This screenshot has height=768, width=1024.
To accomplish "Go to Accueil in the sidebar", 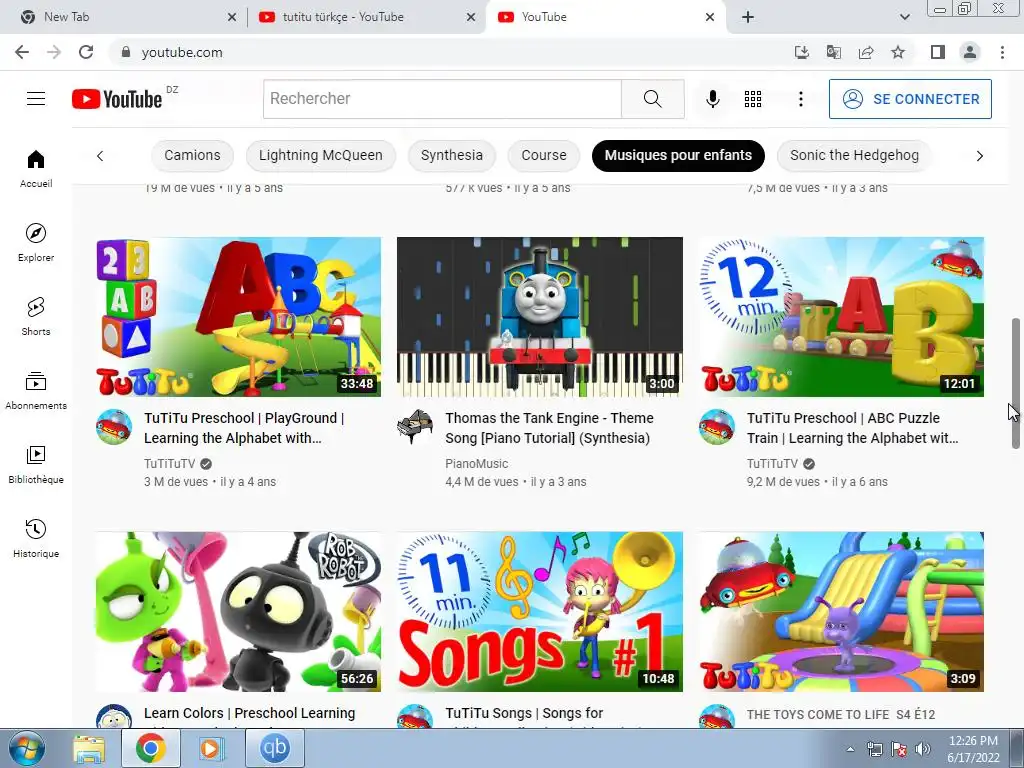I will coord(36,168).
